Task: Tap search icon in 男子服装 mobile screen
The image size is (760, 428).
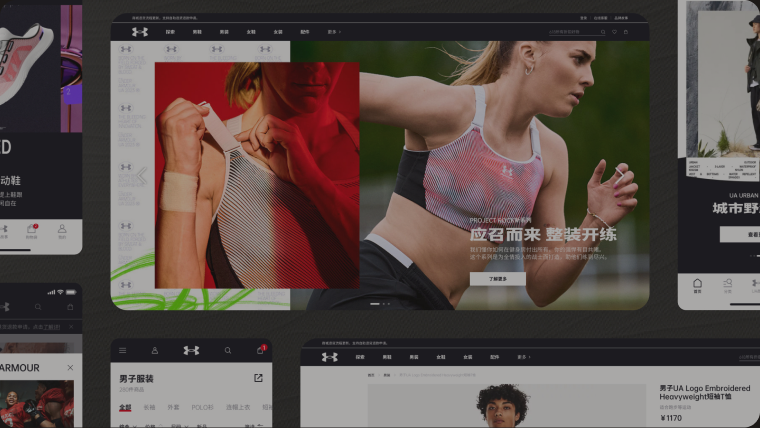Action: click(x=228, y=350)
